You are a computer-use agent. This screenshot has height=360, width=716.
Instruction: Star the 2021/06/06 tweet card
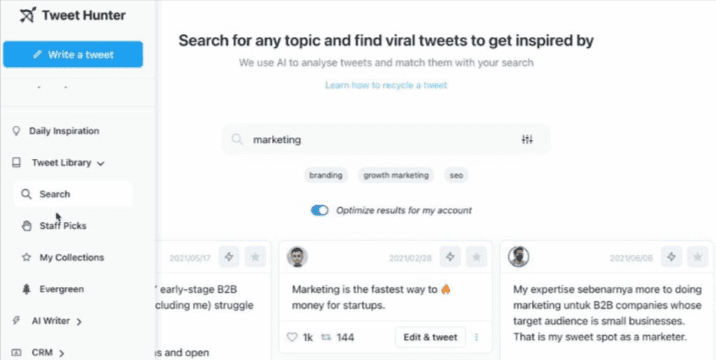tap(697, 257)
